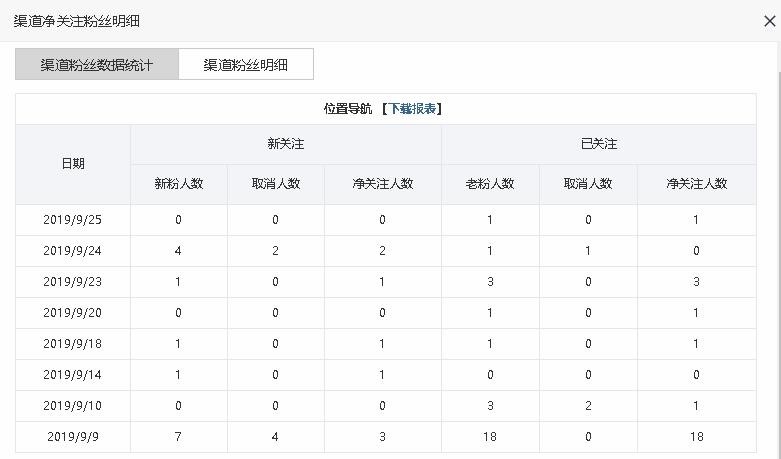The image size is (781, 459).
Task: Select the 2019/9/9 date cell
Action: click(73, 437)
